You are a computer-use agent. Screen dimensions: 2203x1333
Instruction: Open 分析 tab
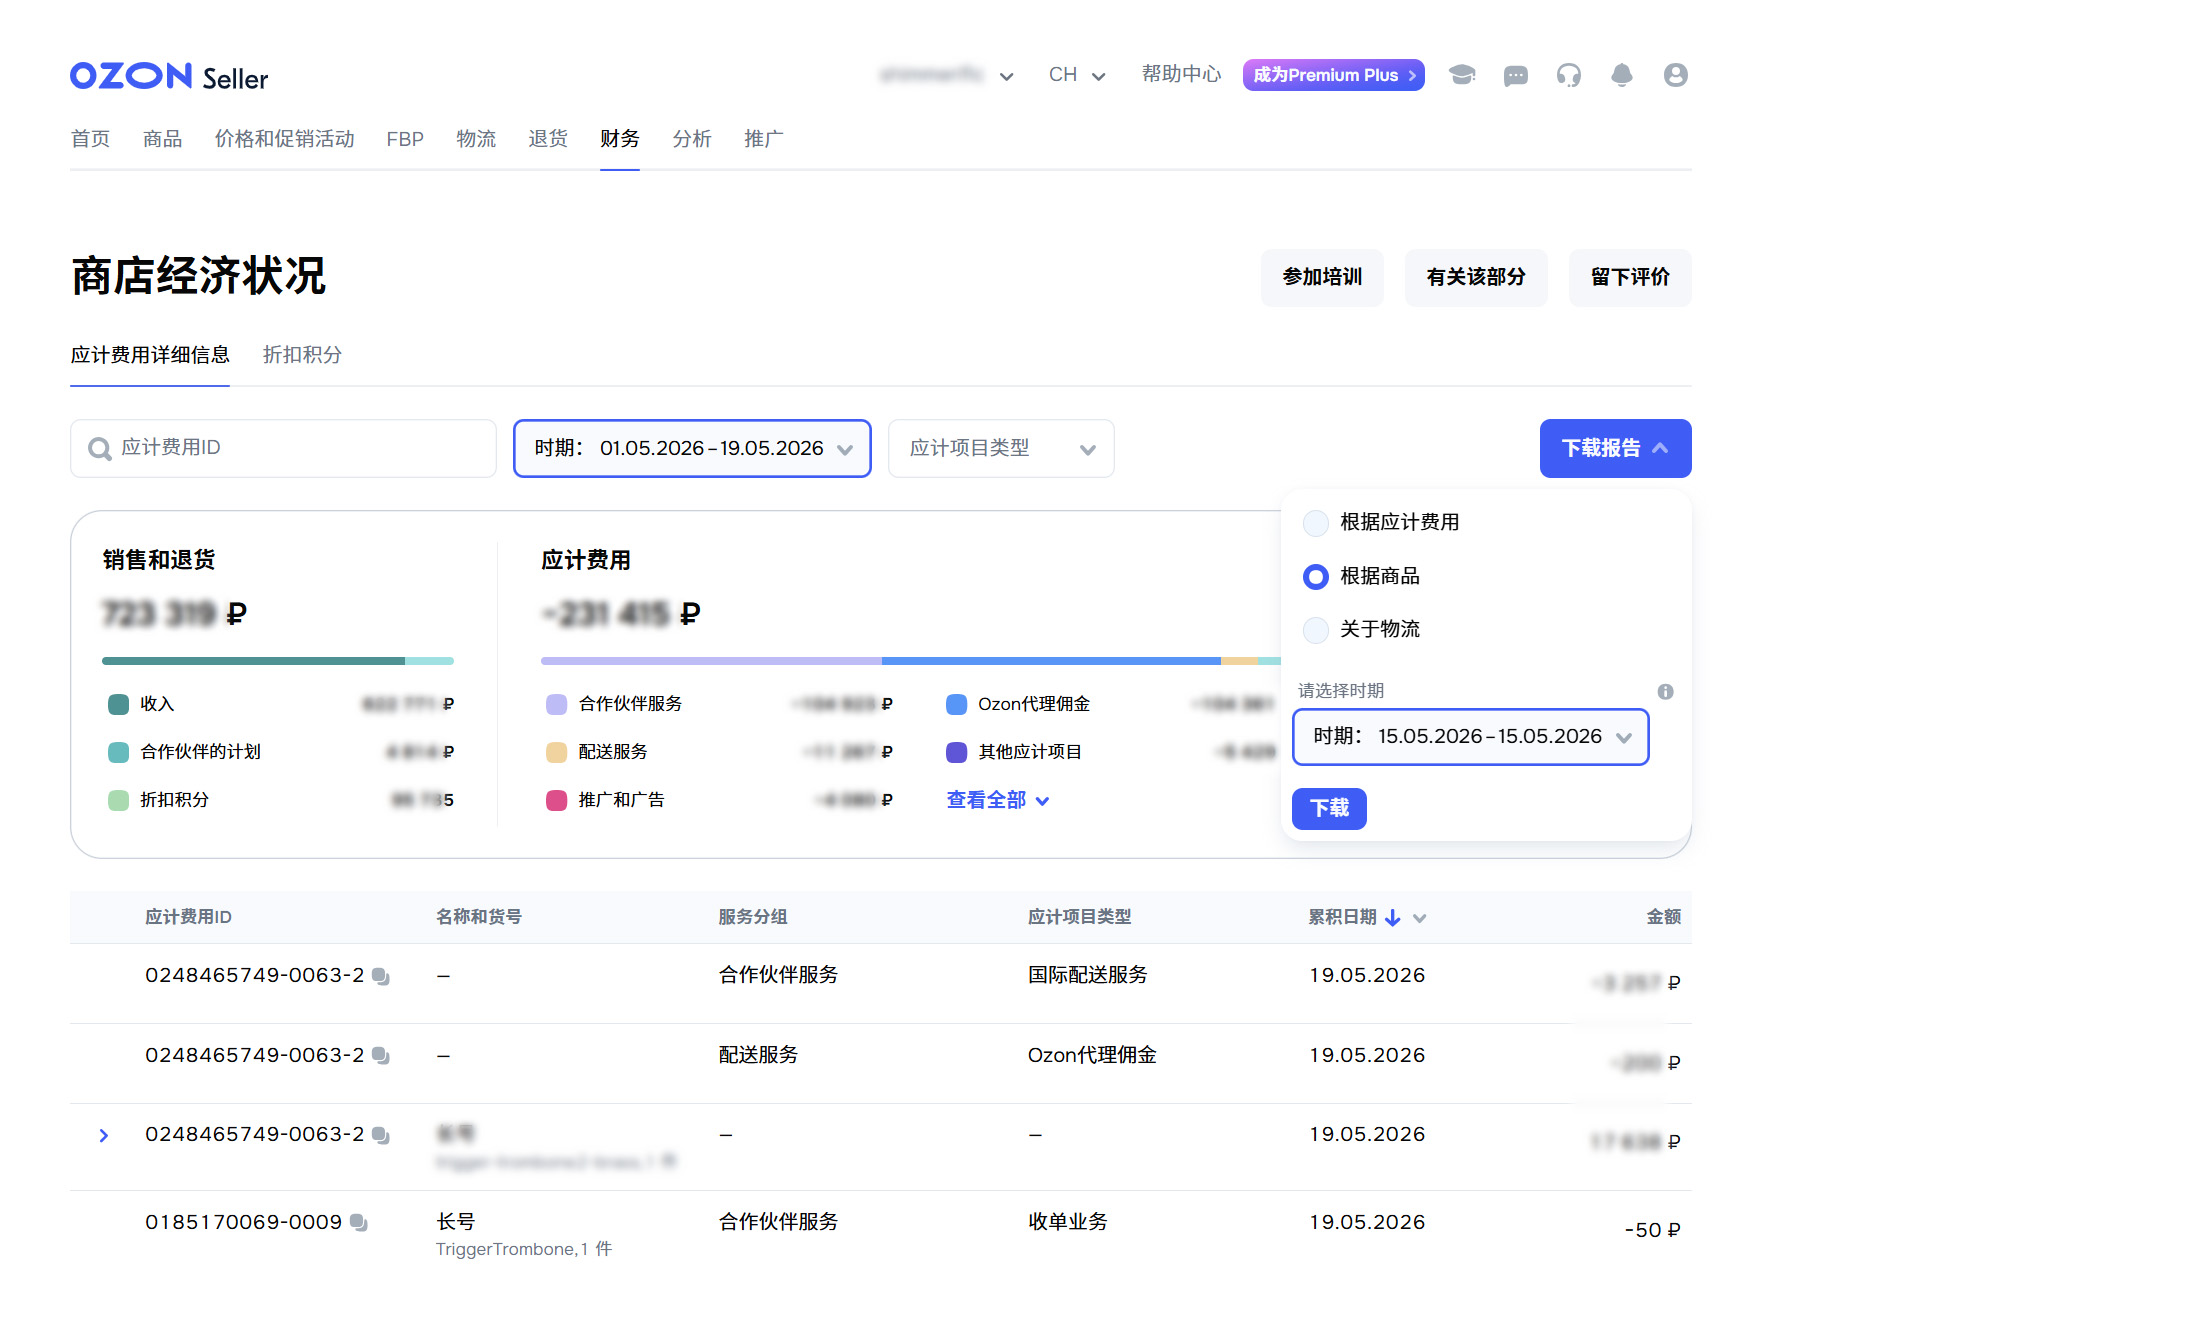click(x=692, y=139)
